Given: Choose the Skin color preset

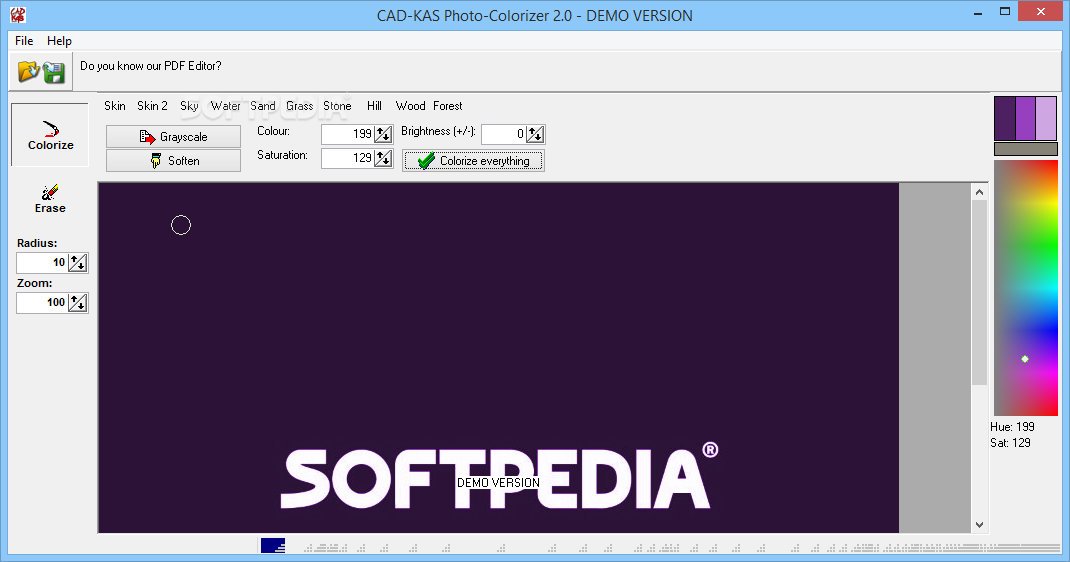Looking at the screenshot, I should click(x=115, y=106).
